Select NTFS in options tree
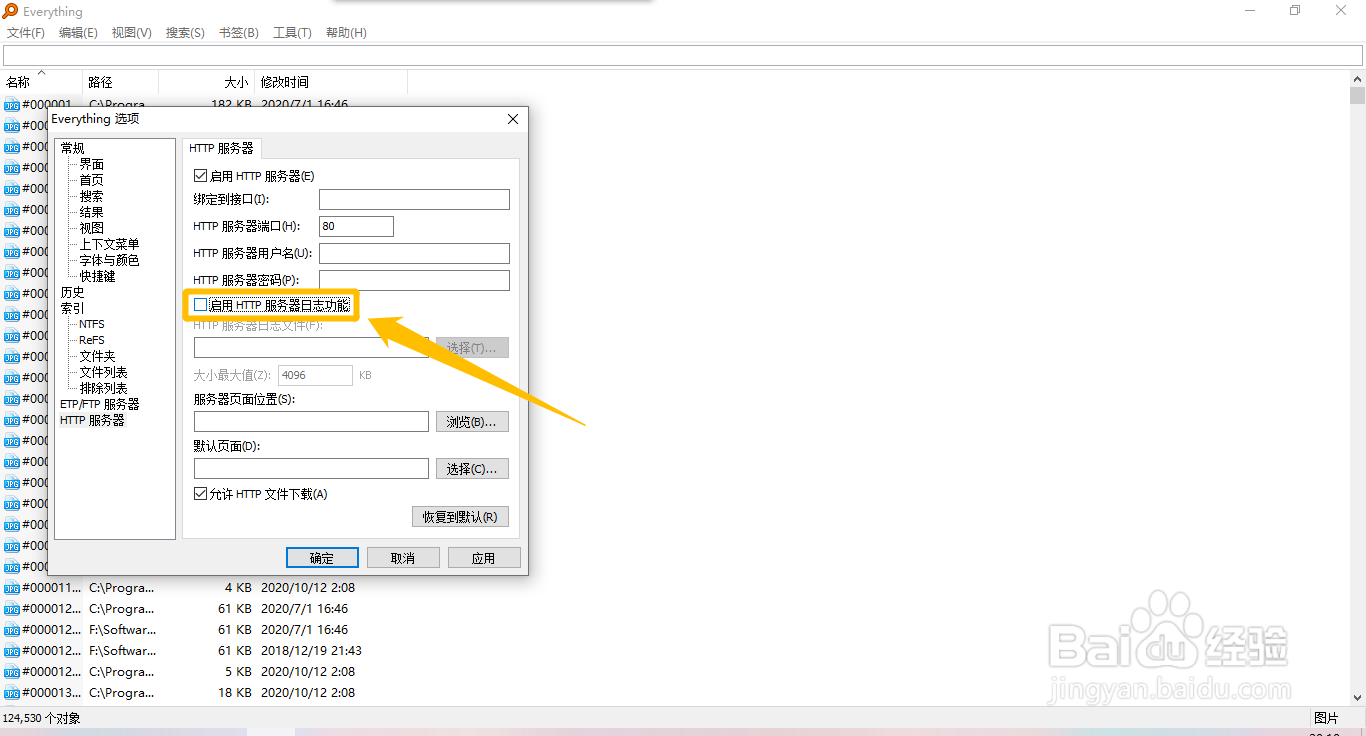The width and height of the screenshot is (1366, 736). (x=92, y=324)
